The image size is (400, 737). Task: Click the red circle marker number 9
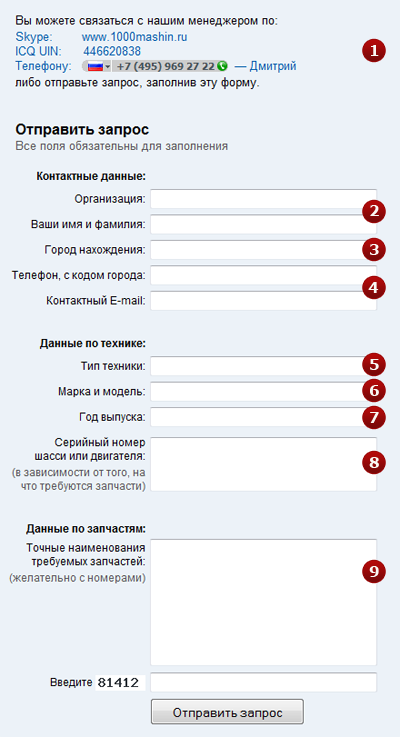click(374, 571)
